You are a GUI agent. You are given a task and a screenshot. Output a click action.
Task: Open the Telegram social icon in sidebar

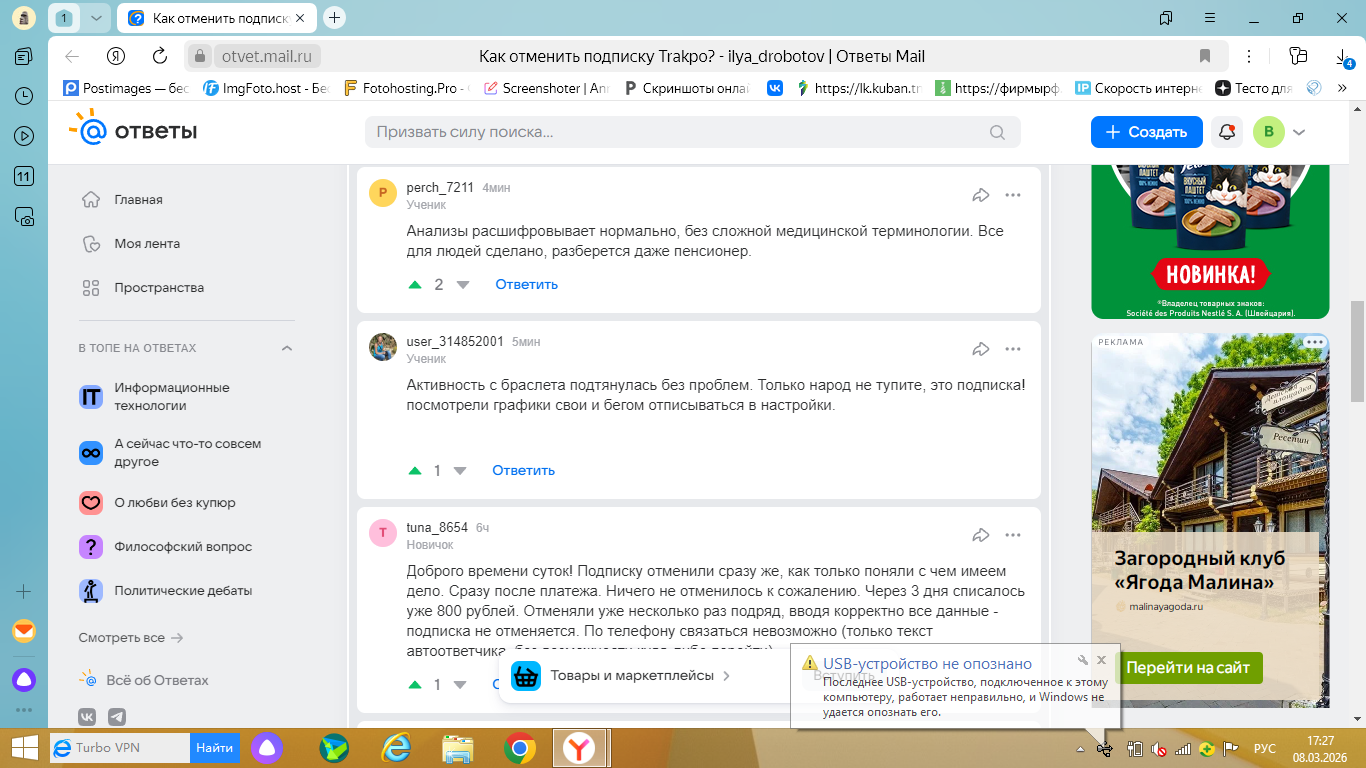point(117,717)
